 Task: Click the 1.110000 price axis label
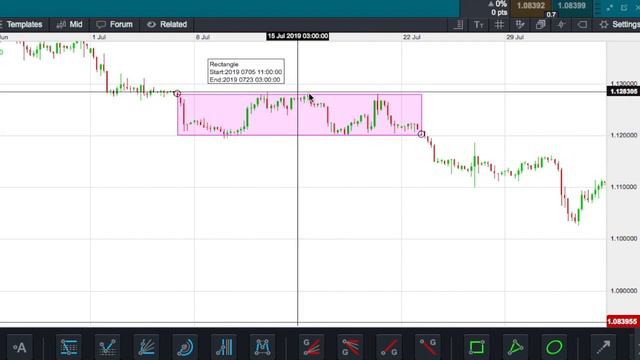[x=624, y=187]
